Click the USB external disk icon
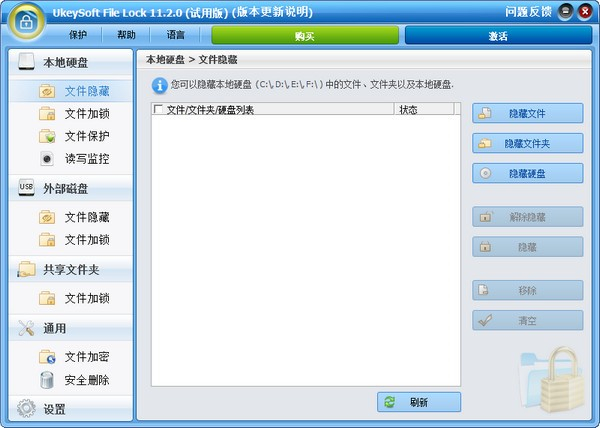The image size is (600, 428). click(26, 188)
